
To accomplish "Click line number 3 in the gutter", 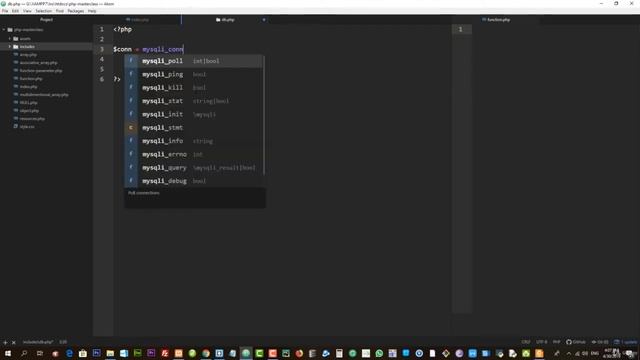I will coord(102,49).
